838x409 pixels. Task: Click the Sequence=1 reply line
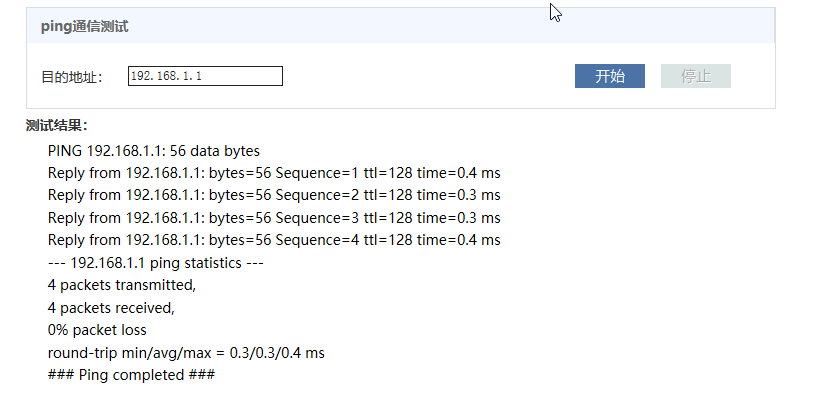273,173
